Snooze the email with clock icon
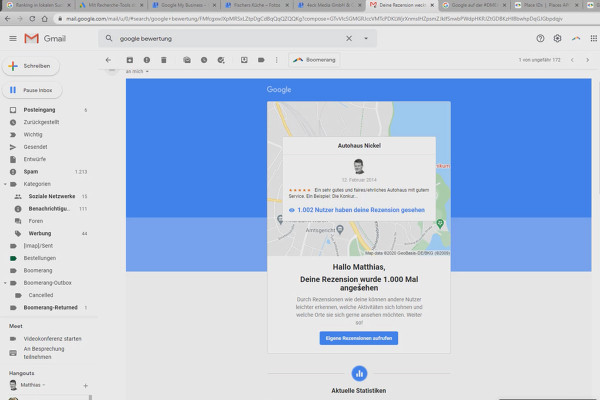Screen dimensions: 600x400 [204, 60]
